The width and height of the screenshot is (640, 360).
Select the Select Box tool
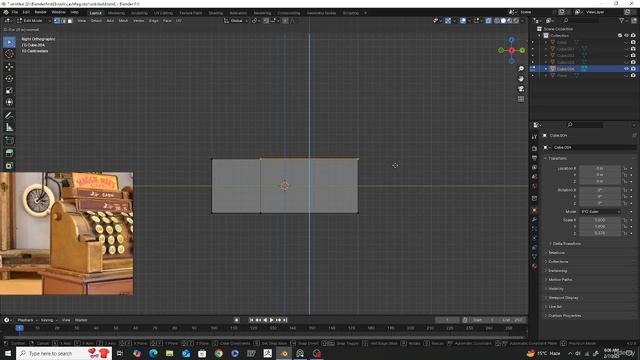(x=9, y=42)
